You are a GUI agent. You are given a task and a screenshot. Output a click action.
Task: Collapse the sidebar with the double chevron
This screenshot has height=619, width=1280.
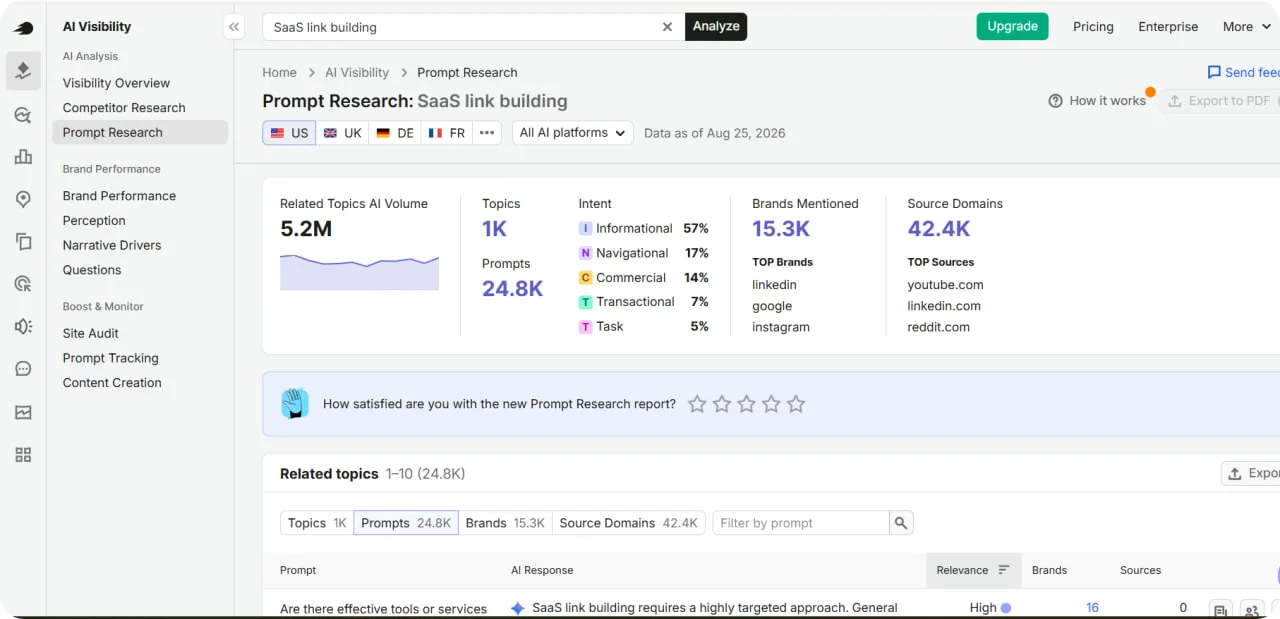[x=234, y=27]
